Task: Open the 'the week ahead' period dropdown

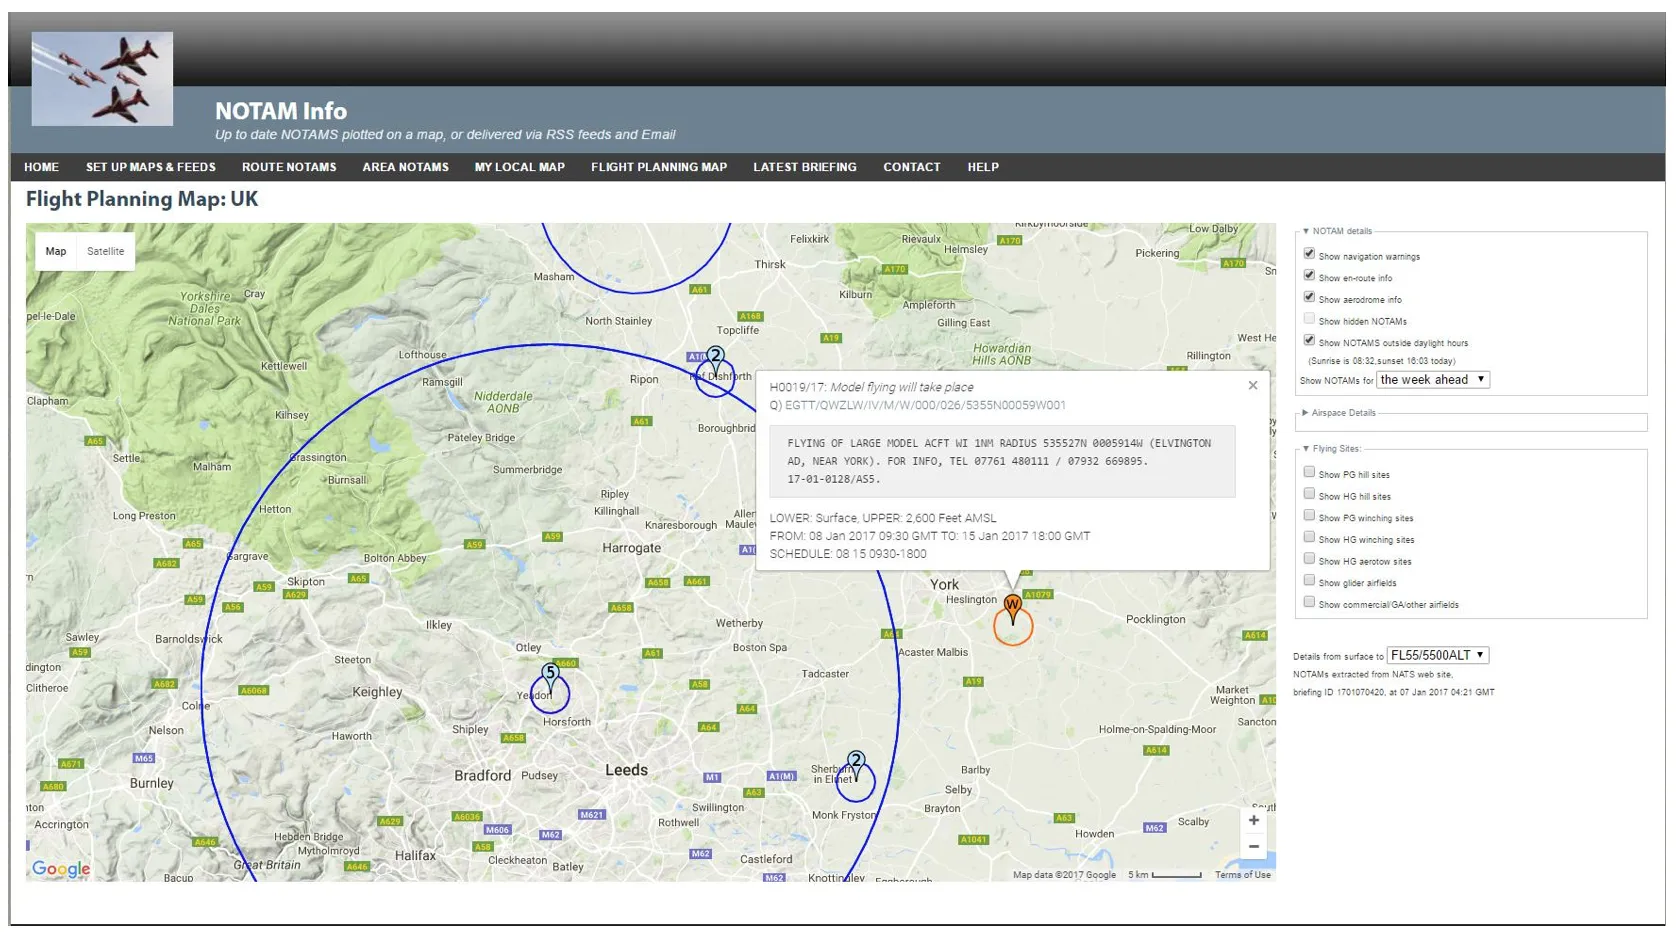Action: click(x=1433, y=380)
